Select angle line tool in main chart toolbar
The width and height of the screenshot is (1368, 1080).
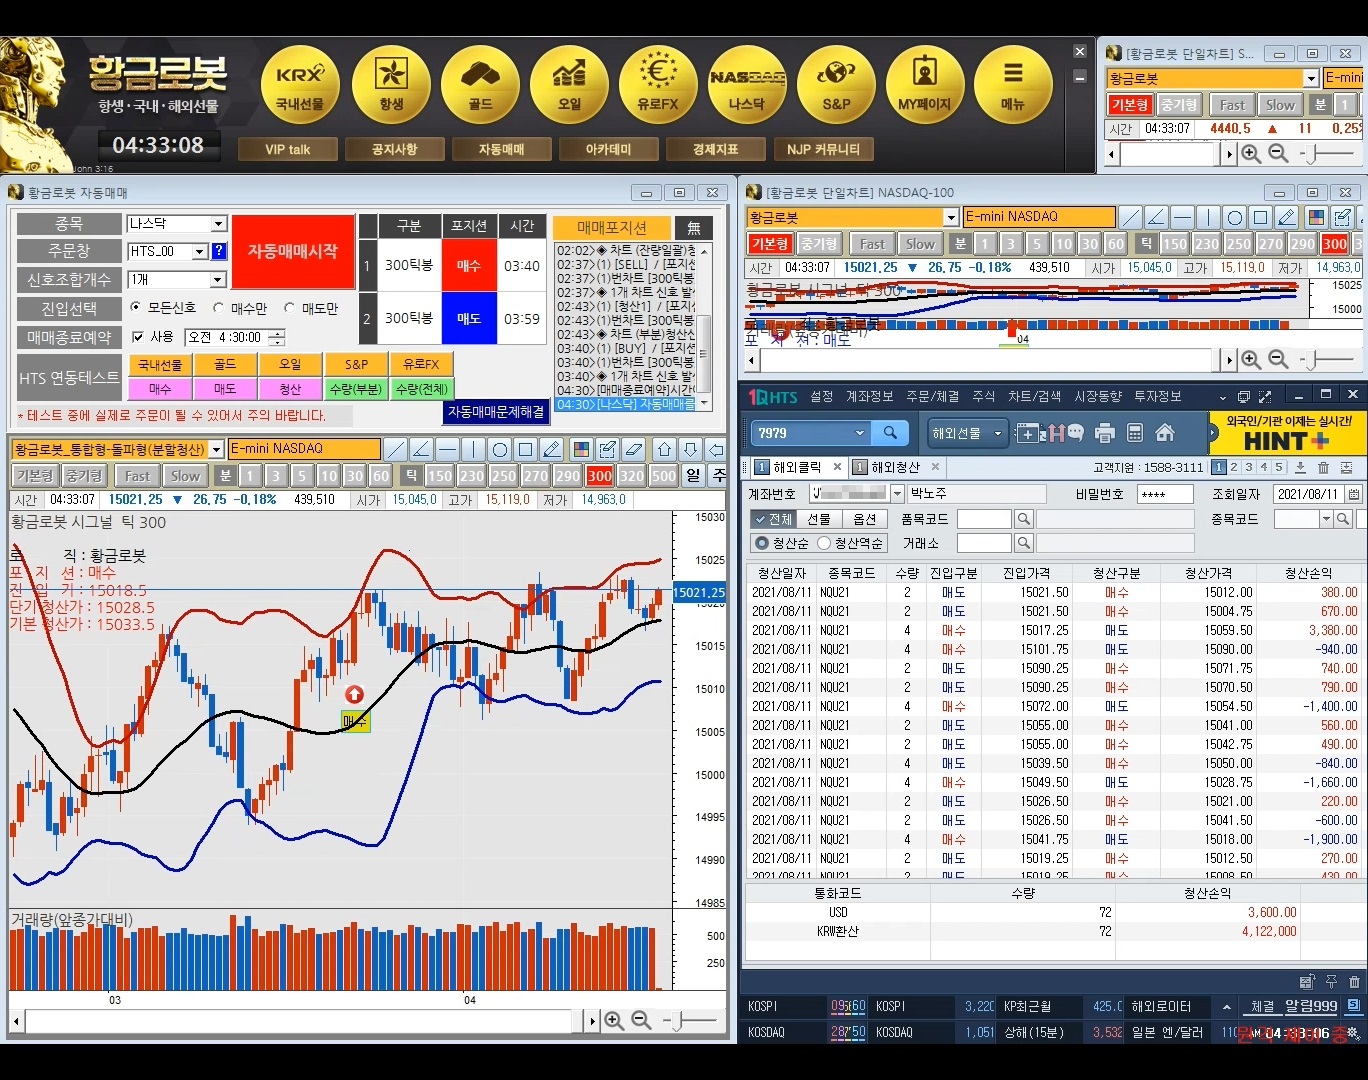tap(422, 449)
